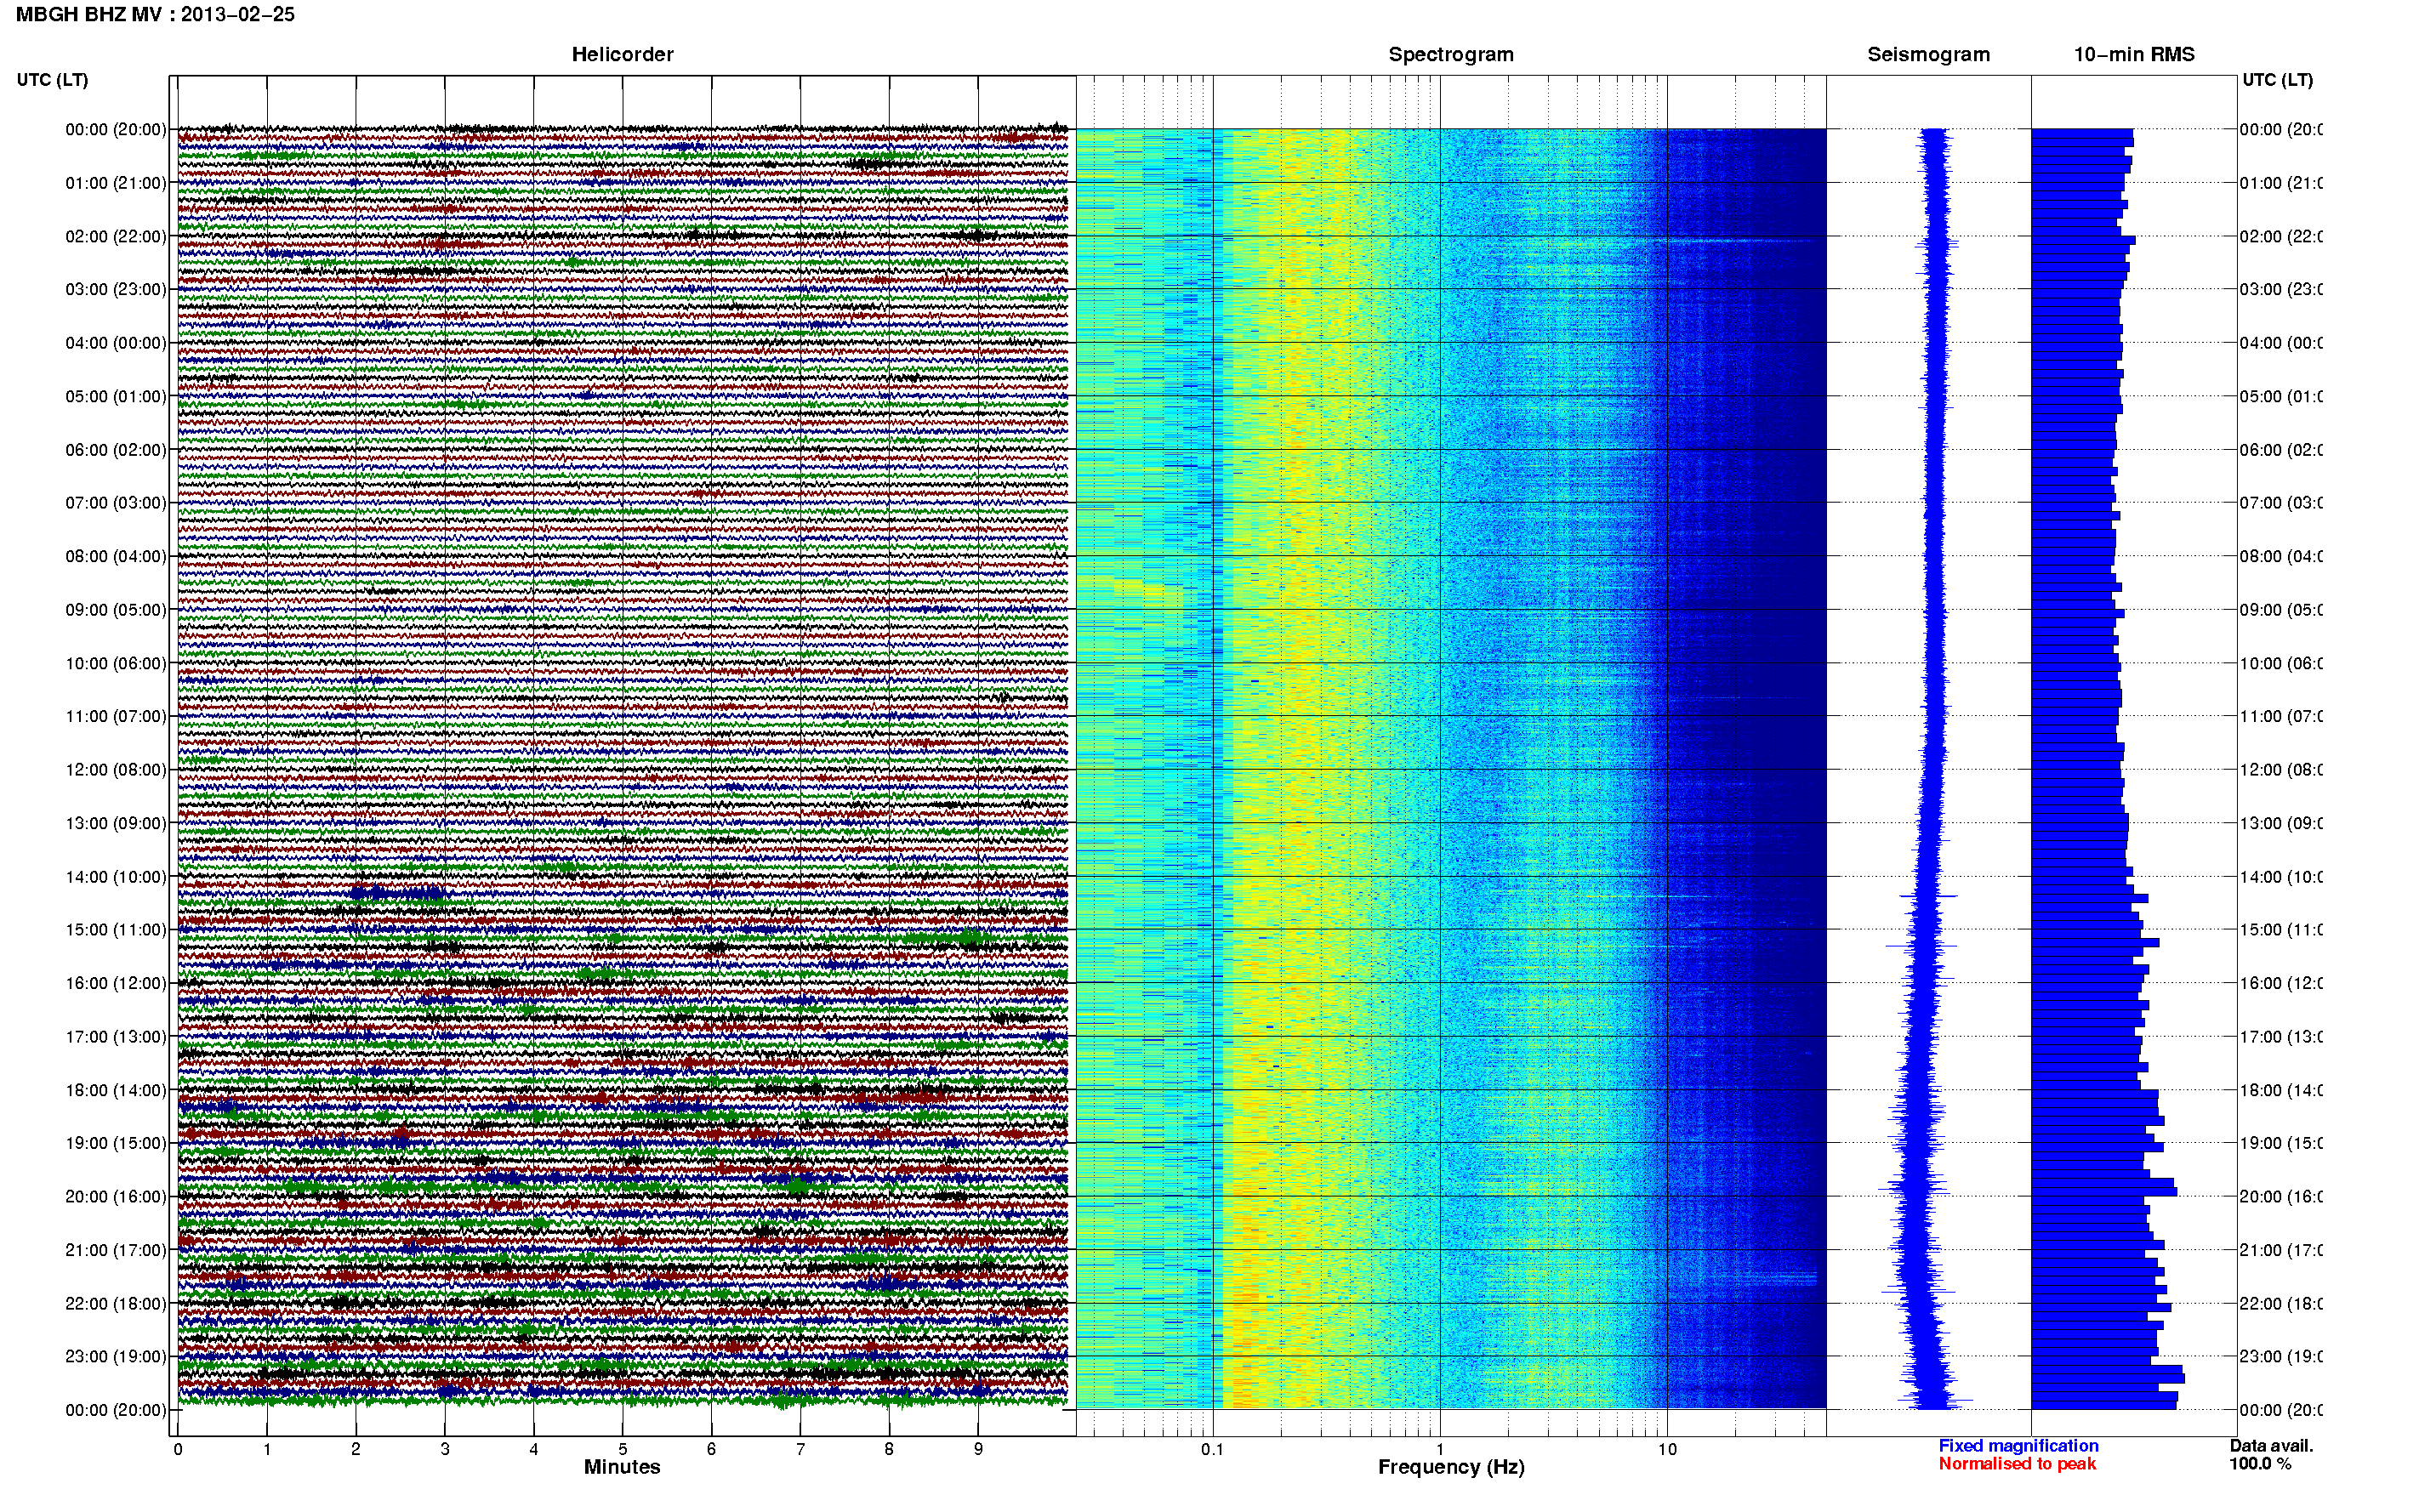Click helicorder time label '23:00 (19:00)'
Viewport: 2419px width, 1512px height.
pyautogui.click(x=116, y=1357)
